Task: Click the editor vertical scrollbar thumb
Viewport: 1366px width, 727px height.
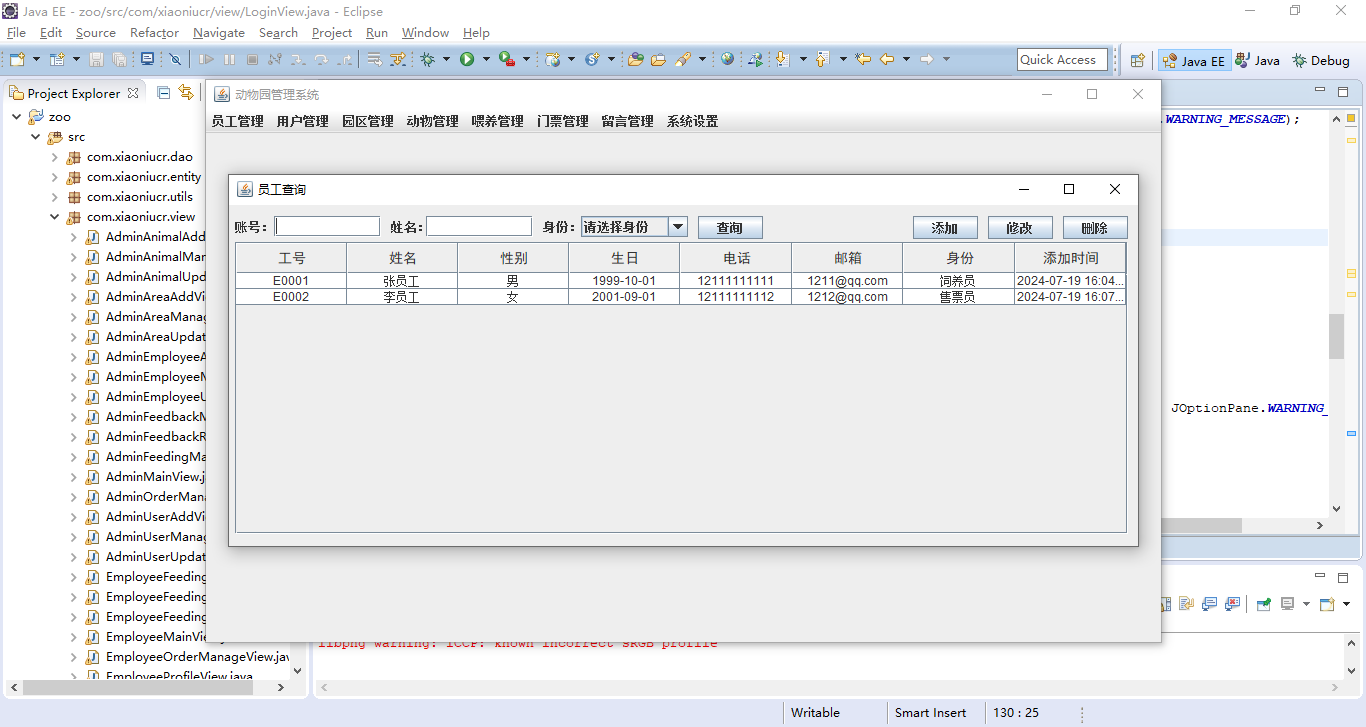Action: (1336, 336)
